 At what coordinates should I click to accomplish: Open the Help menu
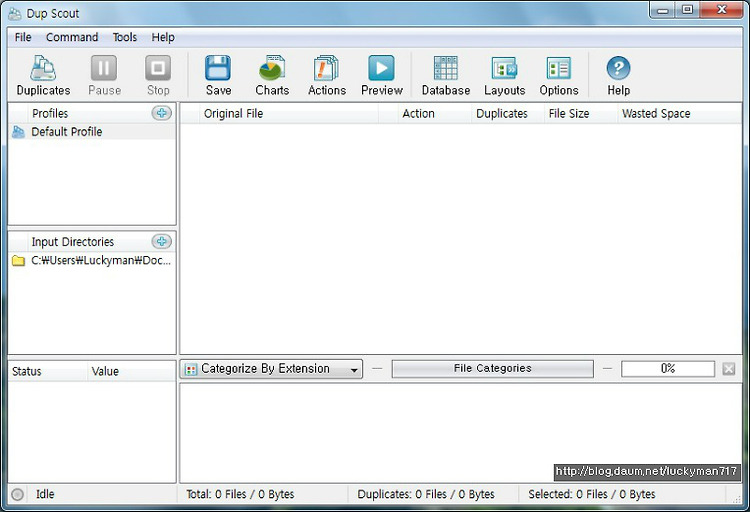pos(163,37)
